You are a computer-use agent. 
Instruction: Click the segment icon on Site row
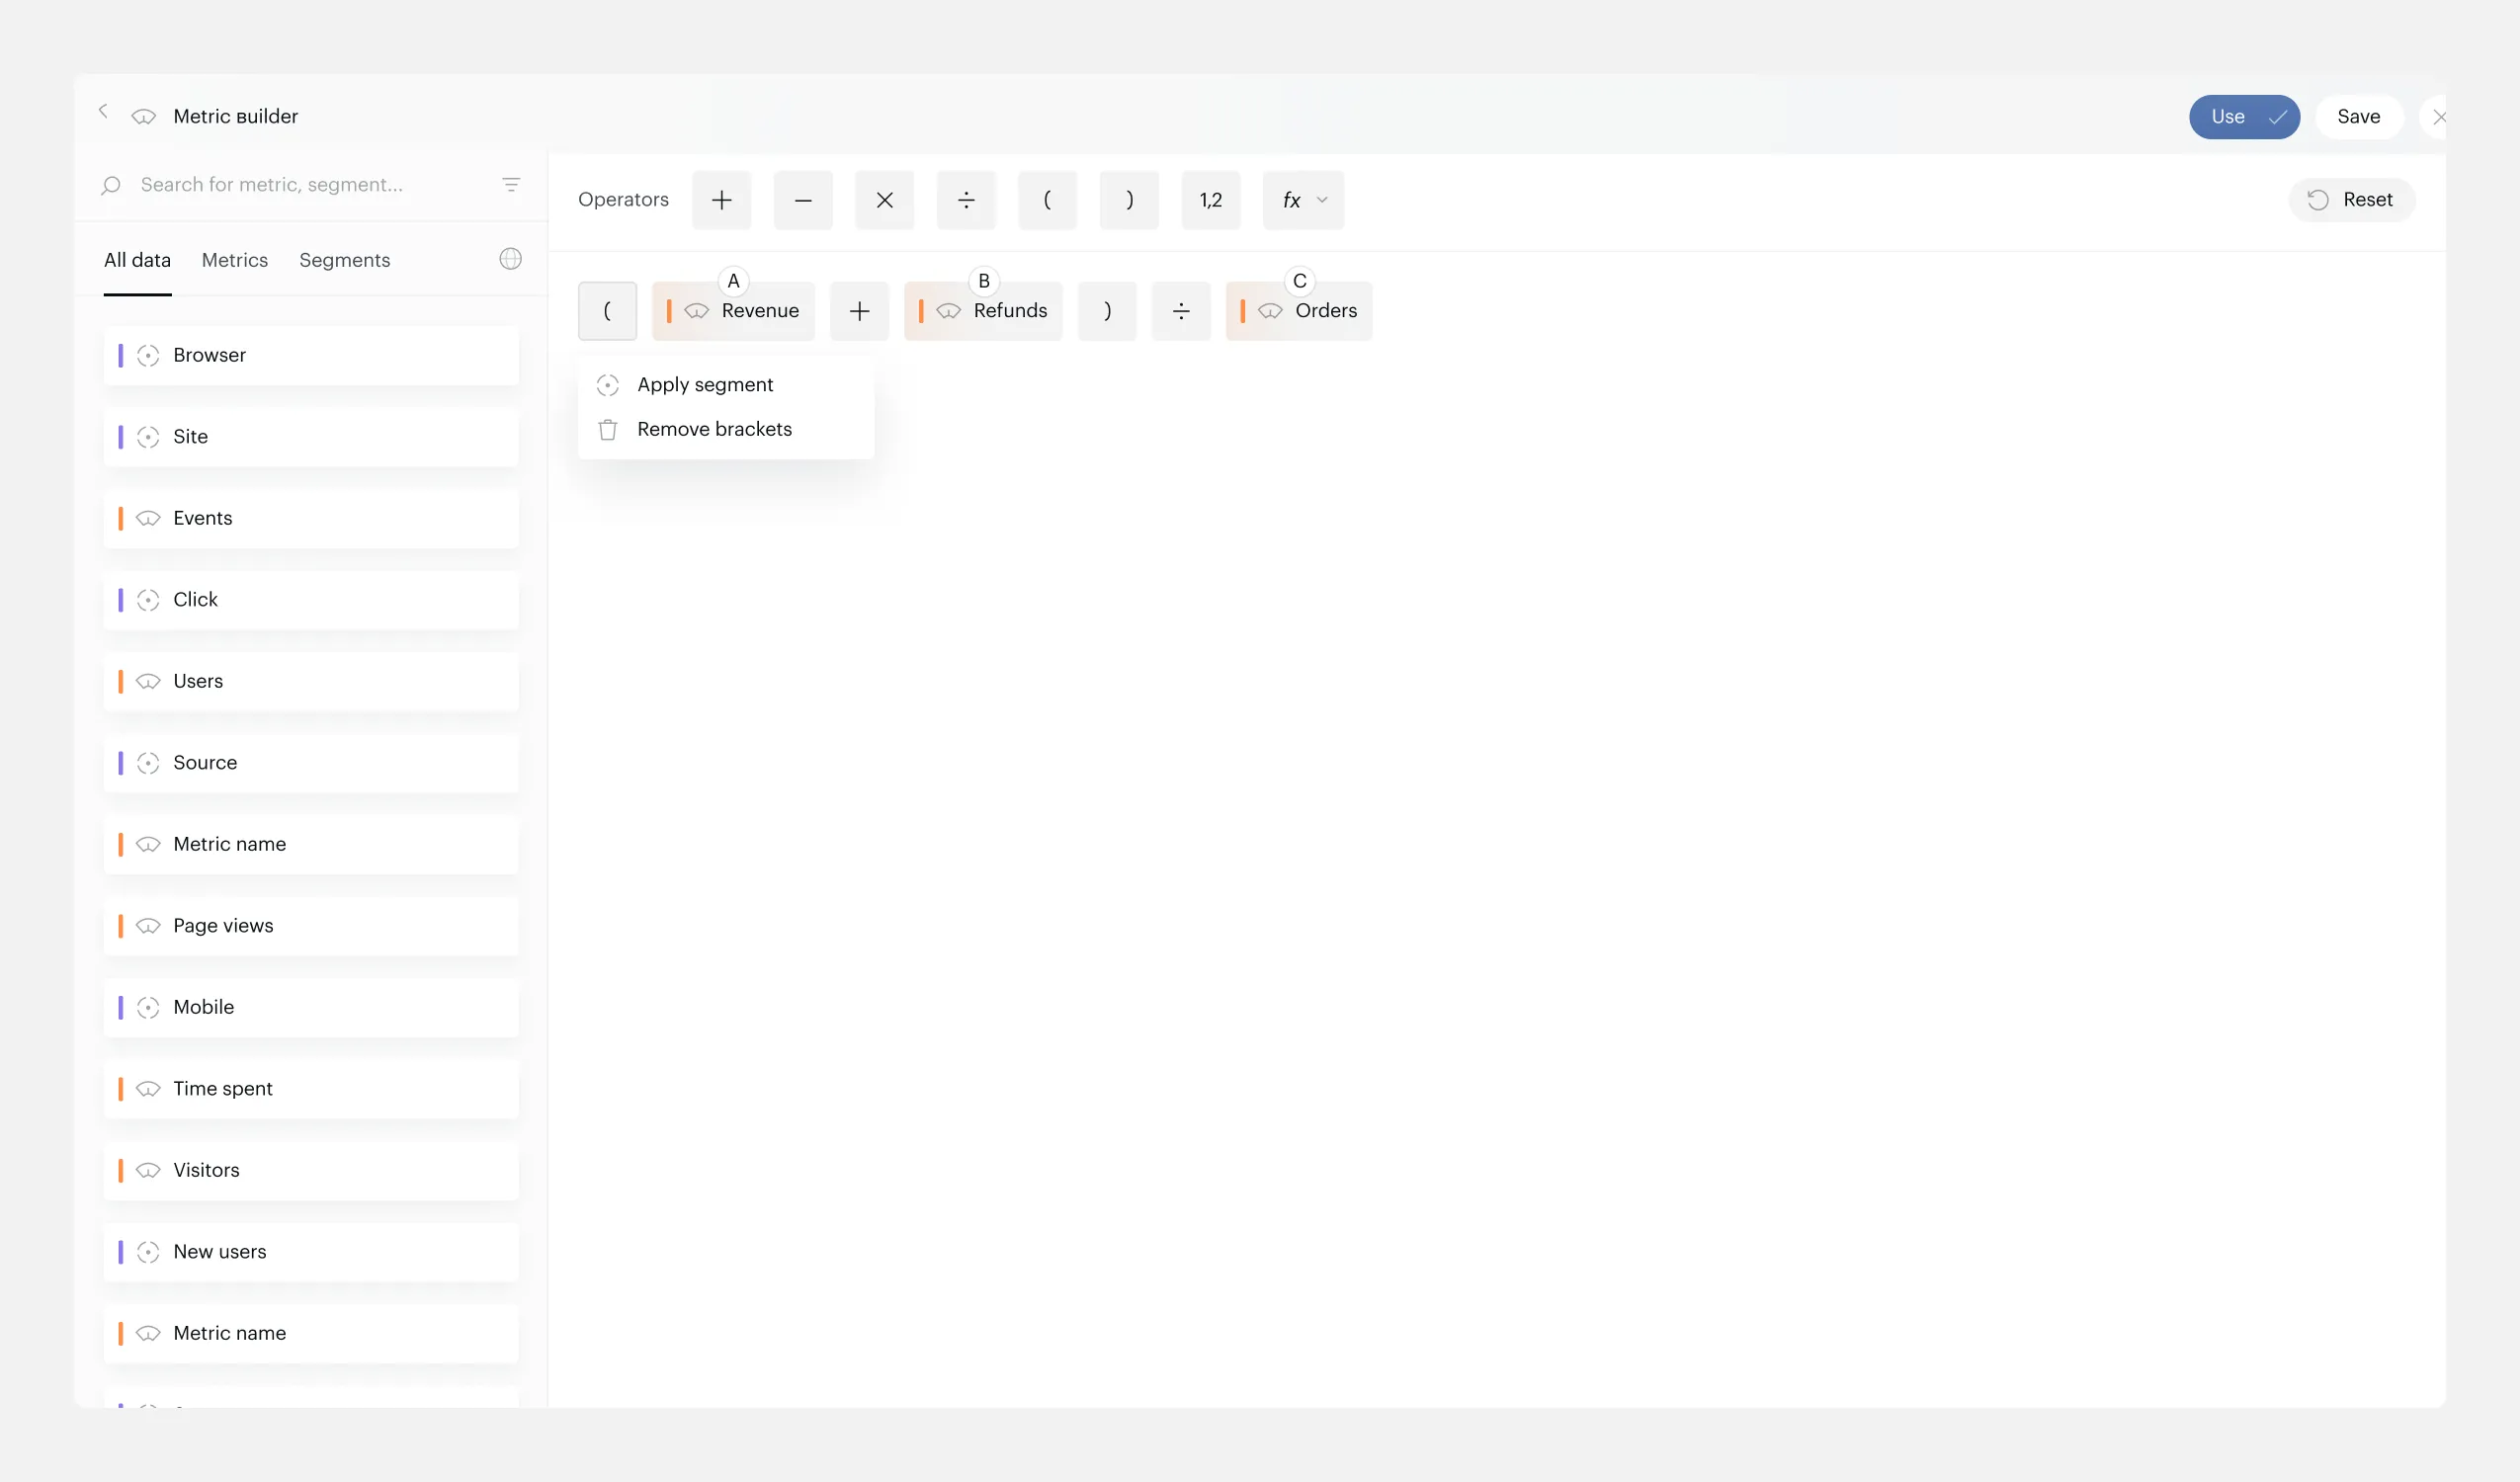coord(148,437)
